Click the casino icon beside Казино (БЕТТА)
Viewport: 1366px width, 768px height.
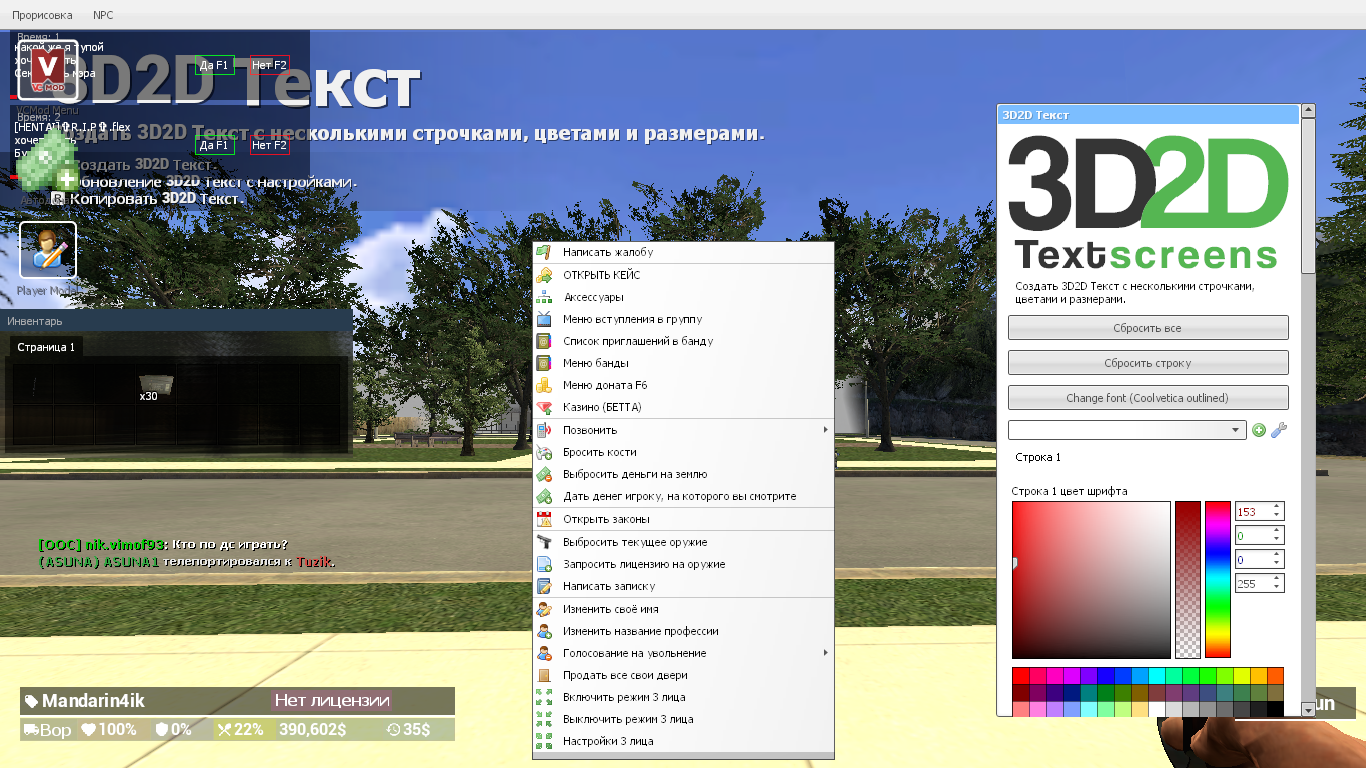544,407
